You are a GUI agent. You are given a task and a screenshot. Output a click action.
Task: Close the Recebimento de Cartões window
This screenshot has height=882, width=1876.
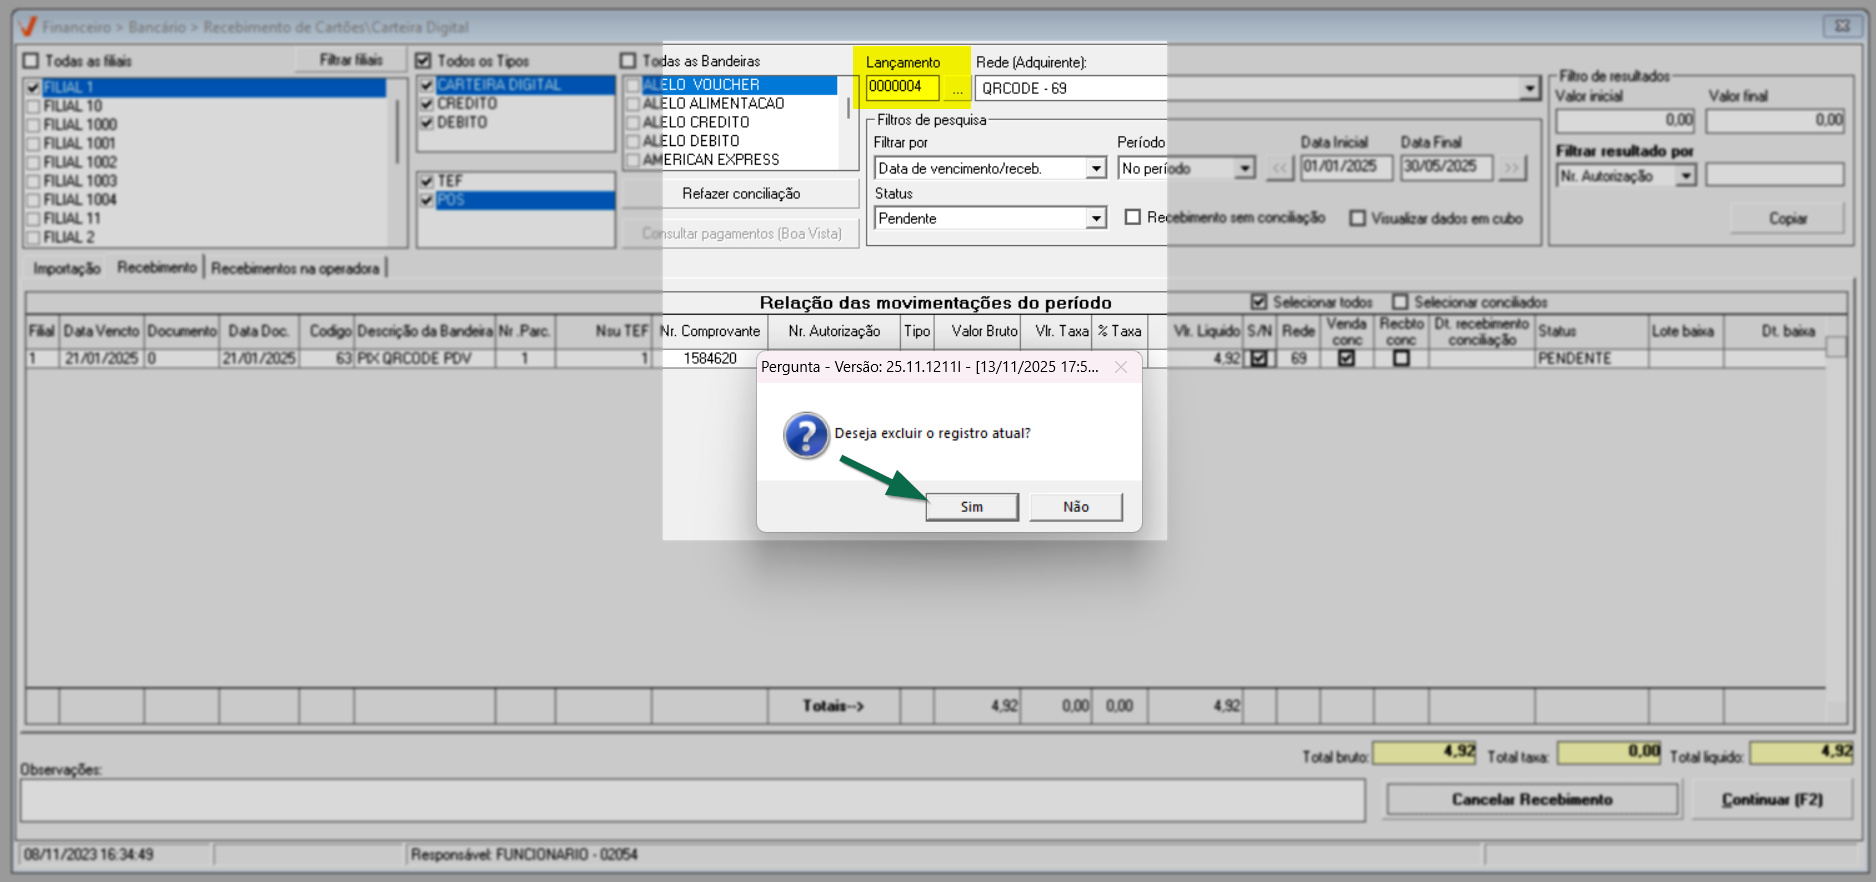pos(1842,26)
